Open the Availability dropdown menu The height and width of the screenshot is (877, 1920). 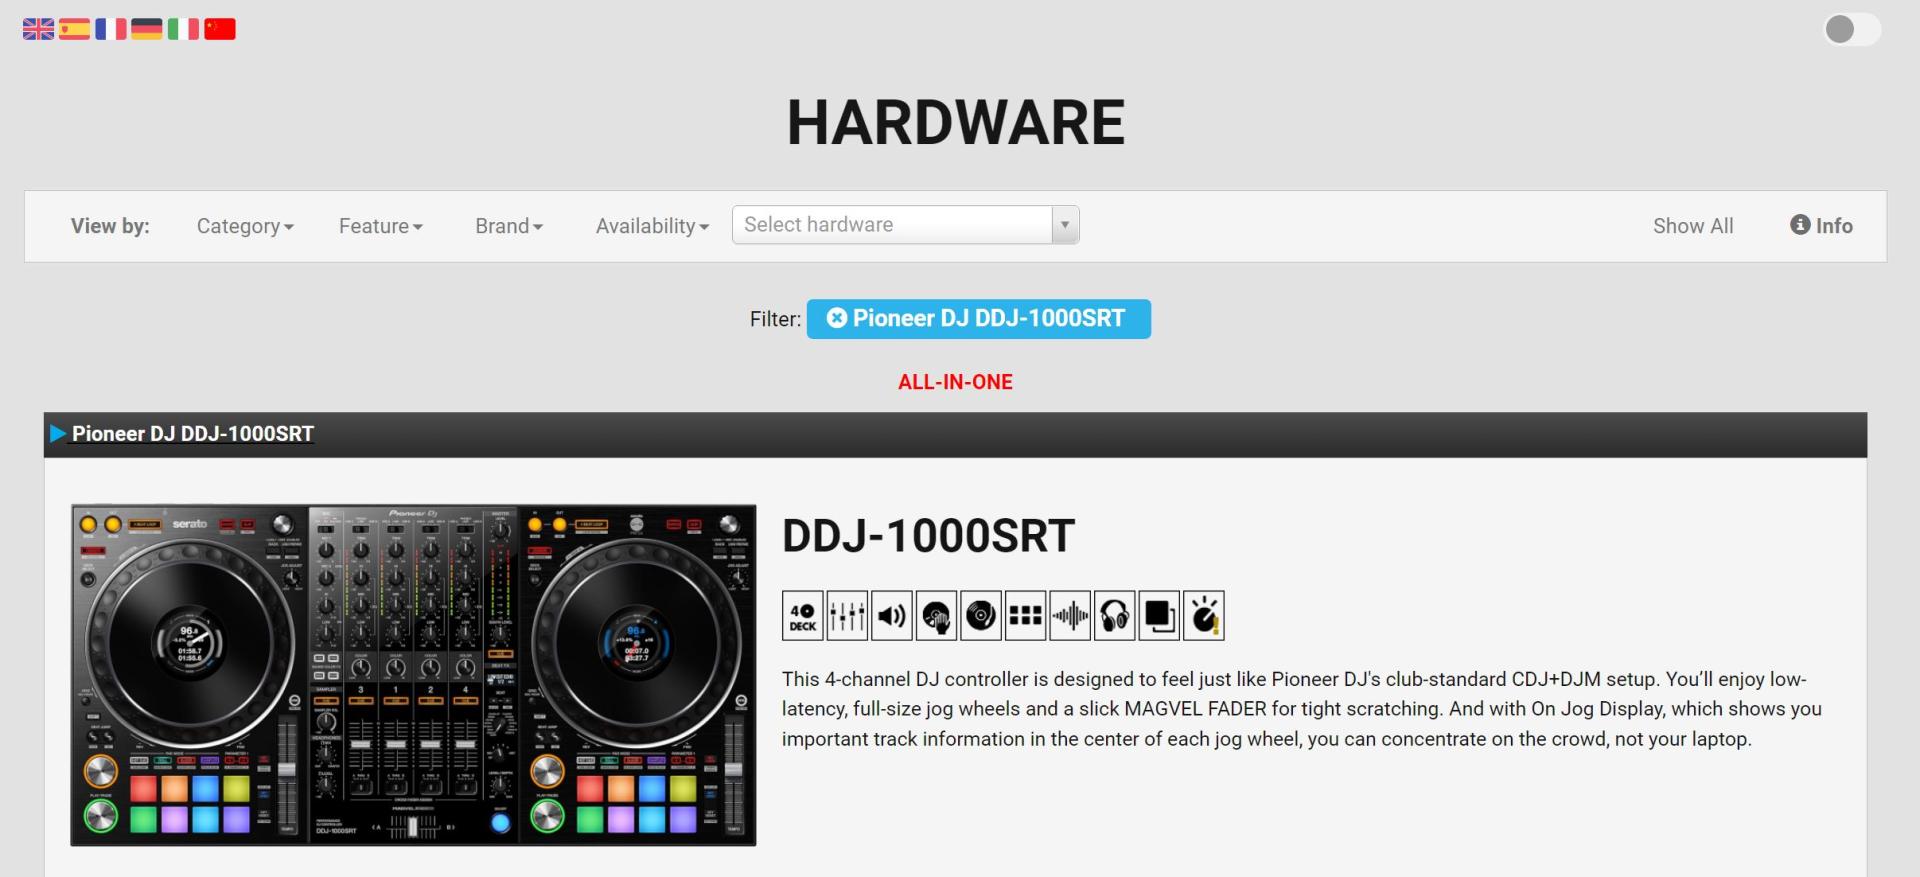coord(652,226)
